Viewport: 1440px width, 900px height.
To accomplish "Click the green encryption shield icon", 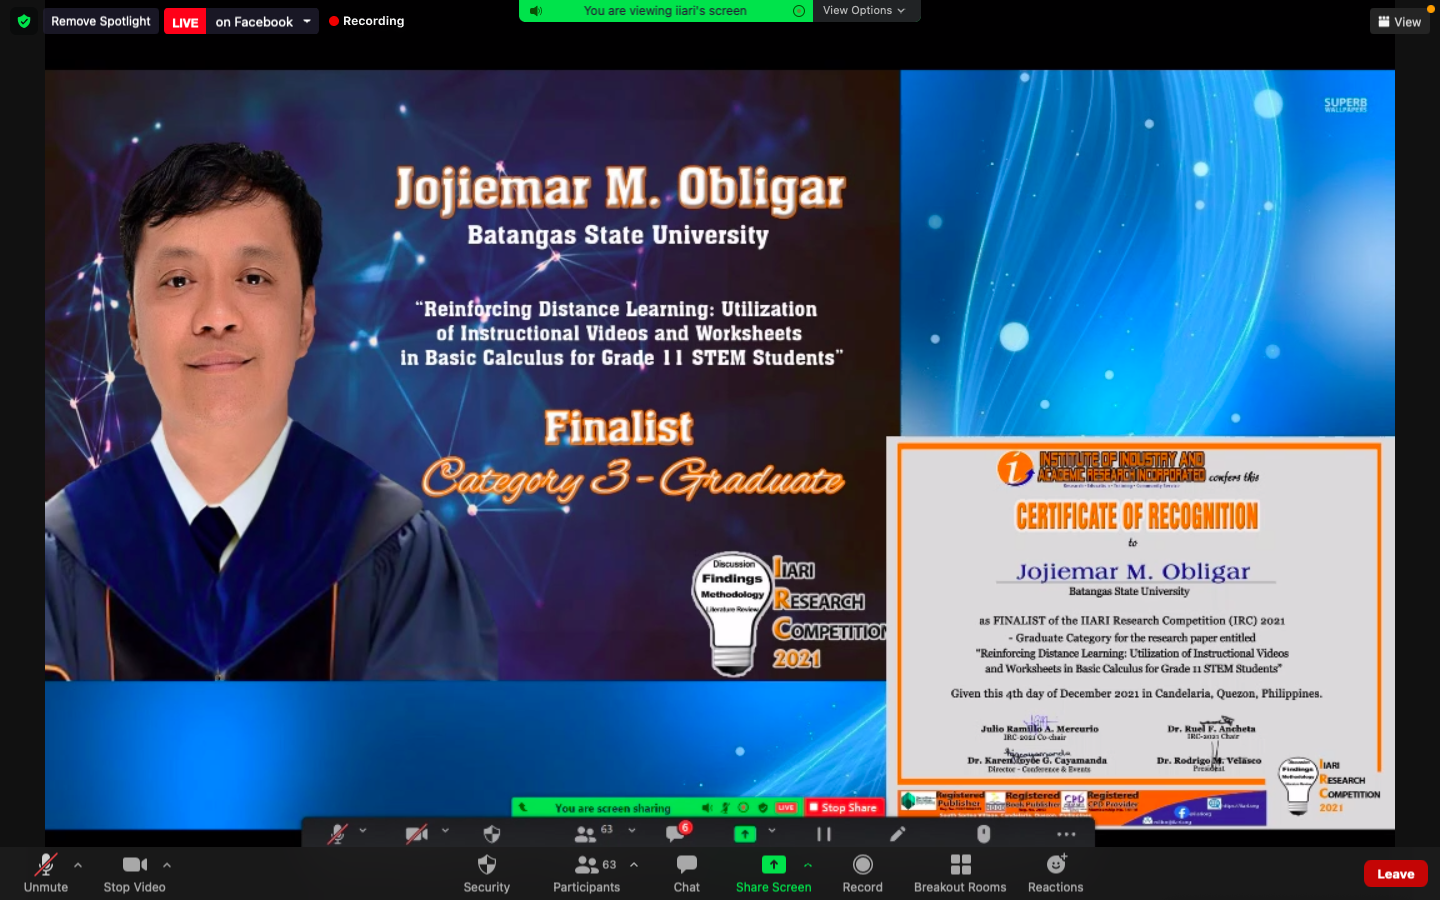I will (x=24, y=21).
